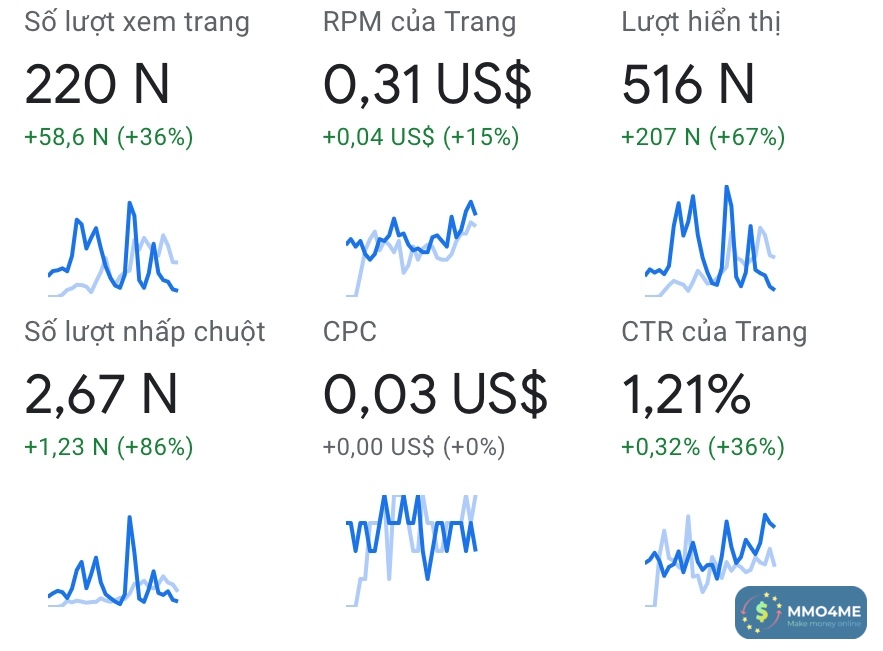Select the Số lượt nhấp chuột title
The height and width of the screenshot is (651, 883).
pyautogui.click(x=145, y=331)
